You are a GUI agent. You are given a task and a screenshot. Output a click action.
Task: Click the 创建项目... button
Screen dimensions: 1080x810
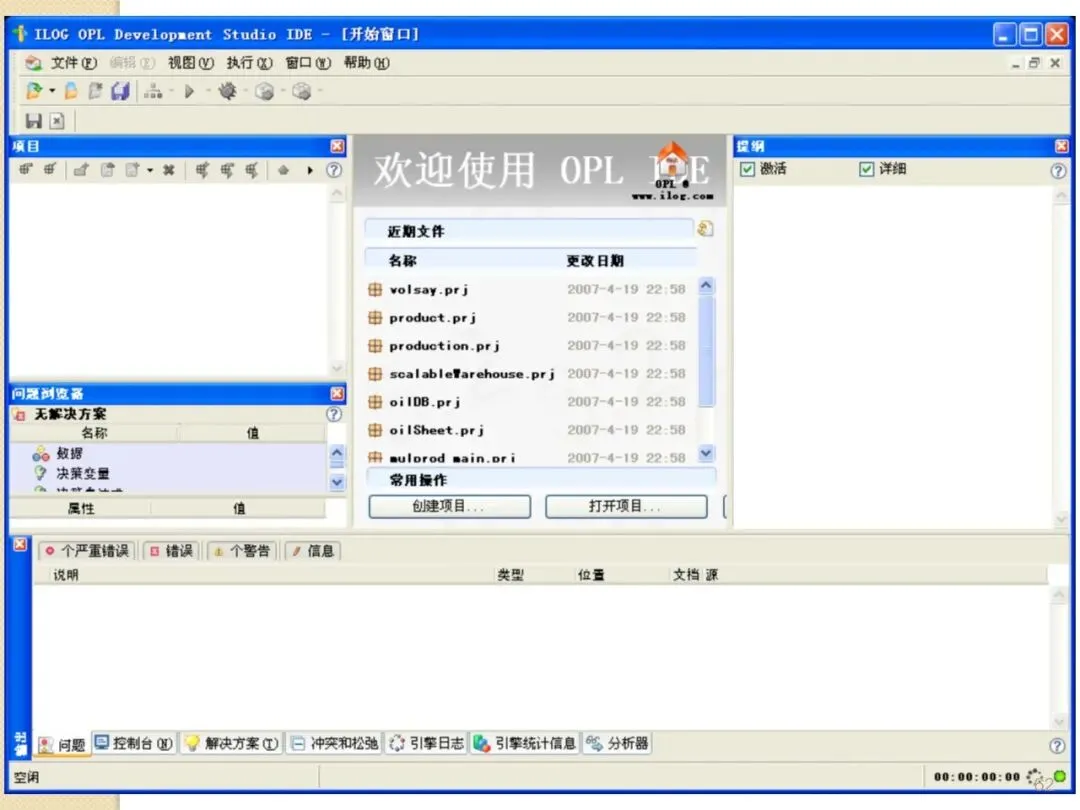click(449, 506)
